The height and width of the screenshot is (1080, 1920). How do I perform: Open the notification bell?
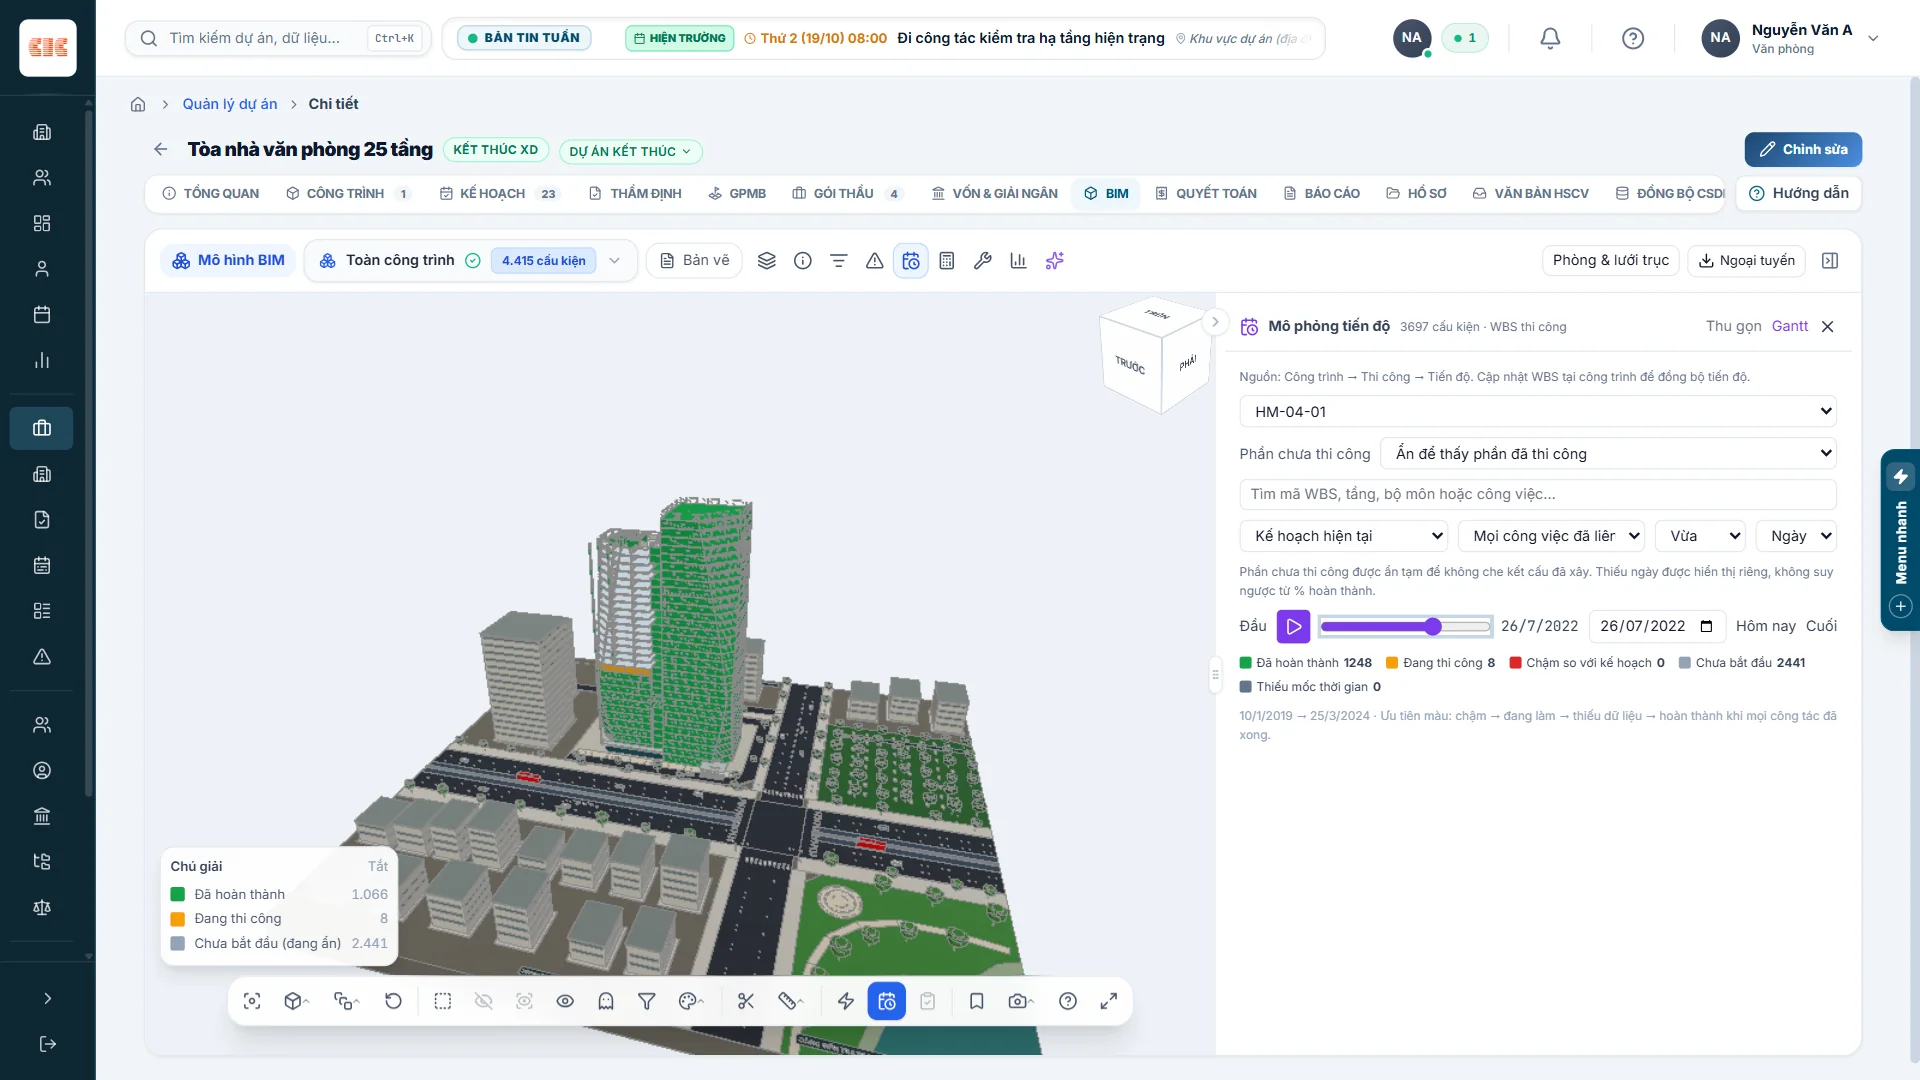1550,38
